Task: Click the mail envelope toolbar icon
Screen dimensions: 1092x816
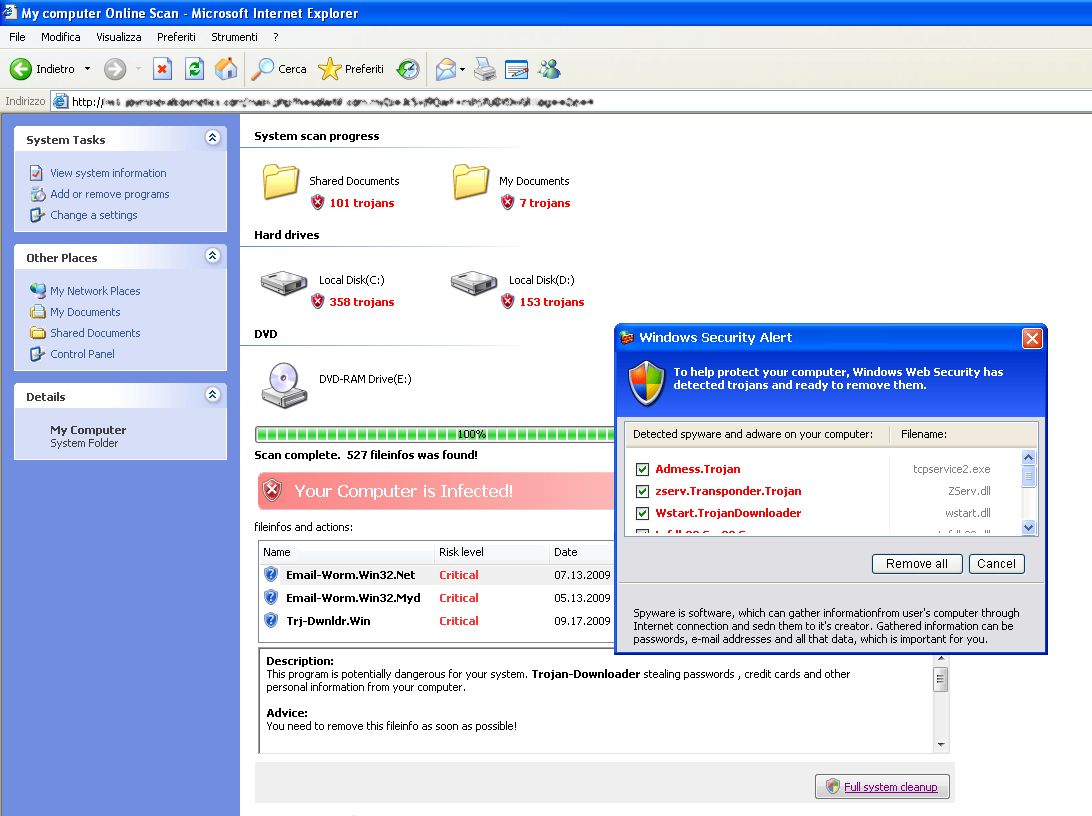Action: point(446,69)
